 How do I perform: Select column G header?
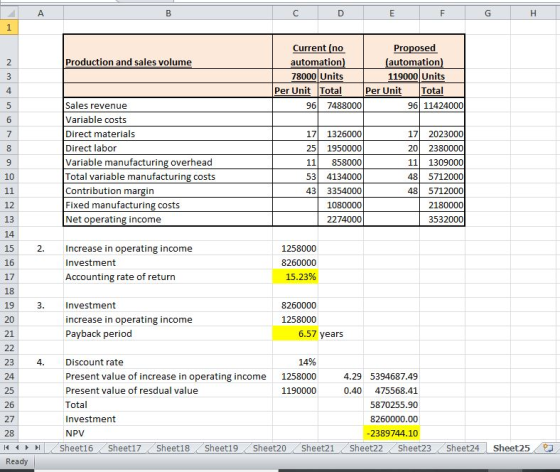(x=488, y=14)
